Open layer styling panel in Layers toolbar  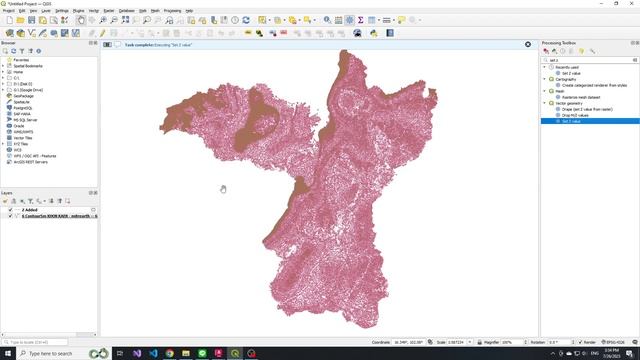tap(5, 201)
